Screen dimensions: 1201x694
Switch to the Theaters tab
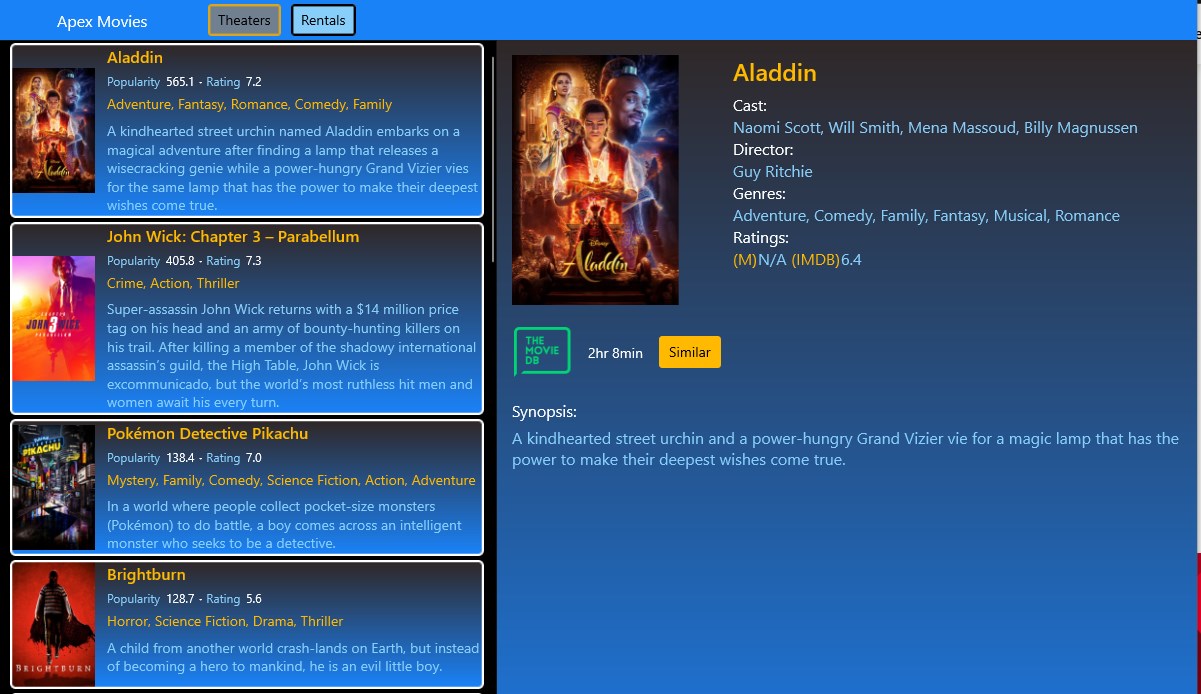pos(244,19)
